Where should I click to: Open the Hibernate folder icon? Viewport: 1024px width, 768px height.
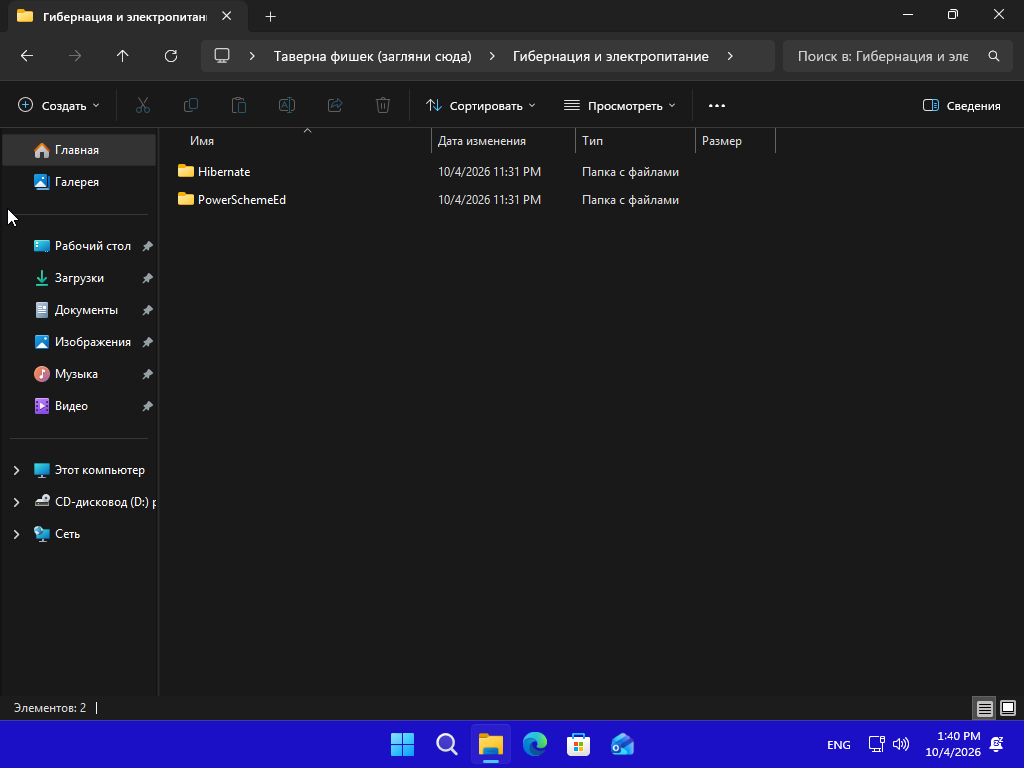(186, 171)
